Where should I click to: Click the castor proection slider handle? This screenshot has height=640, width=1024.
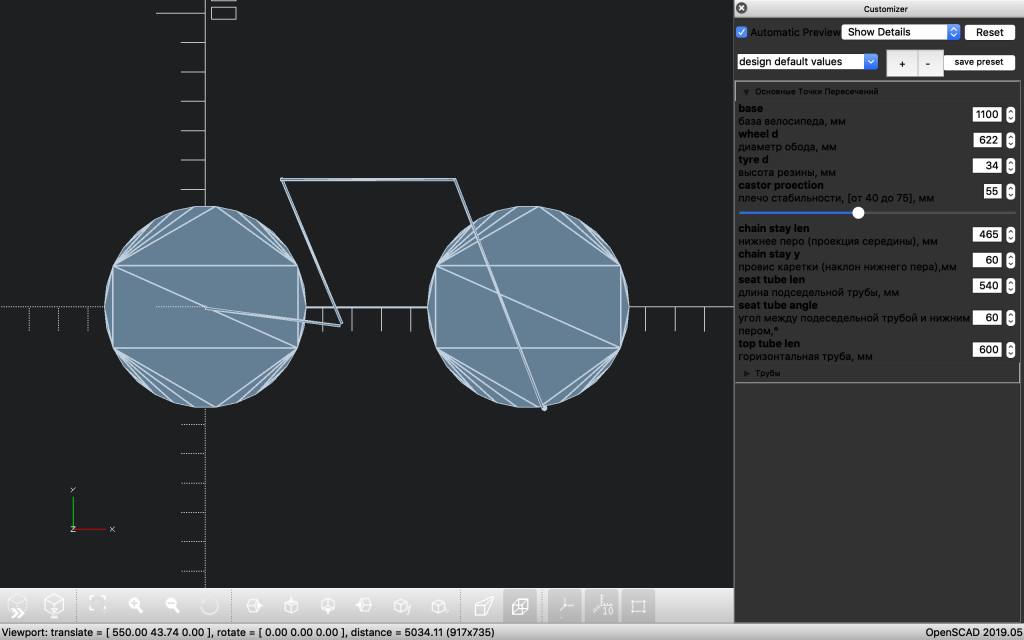pyautogui.click(x=858, y=212)
